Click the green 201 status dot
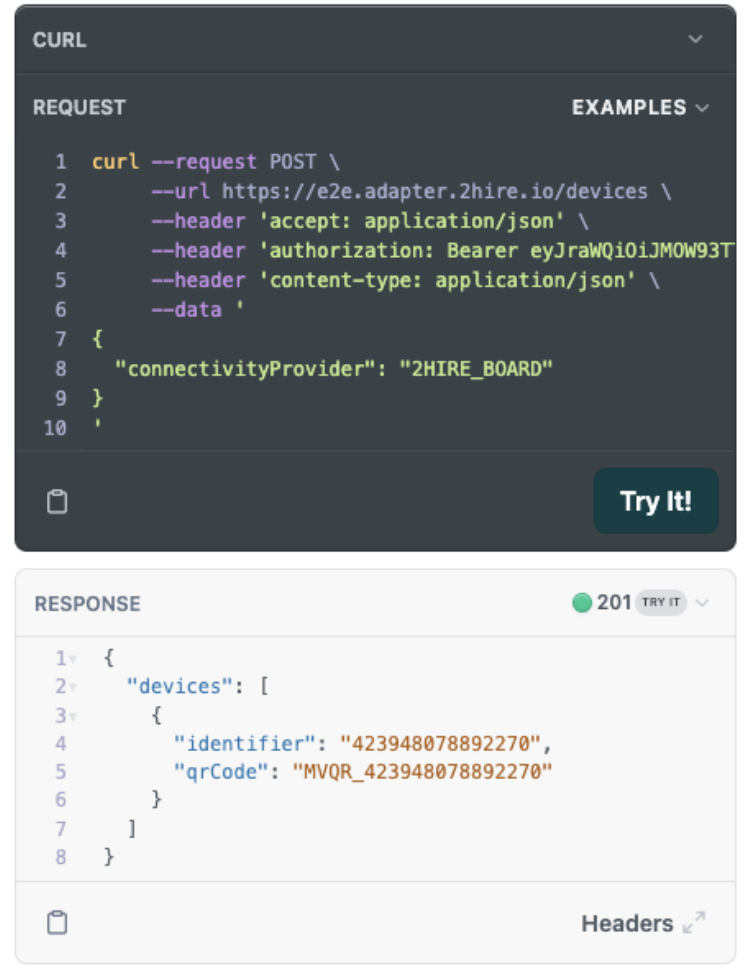The width and height of the screenshot is (746, 968). tap(582, 603)
